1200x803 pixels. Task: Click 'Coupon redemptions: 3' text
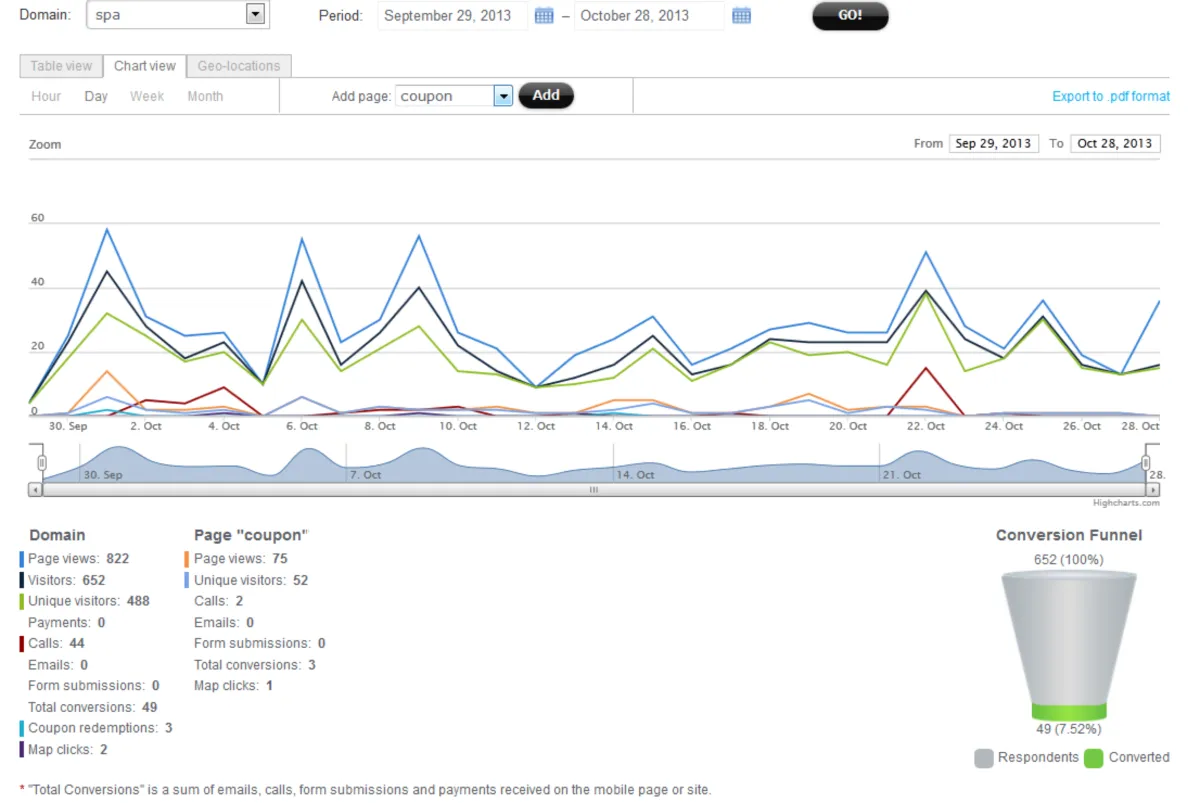pyautogui.click(x=100, y=728)
